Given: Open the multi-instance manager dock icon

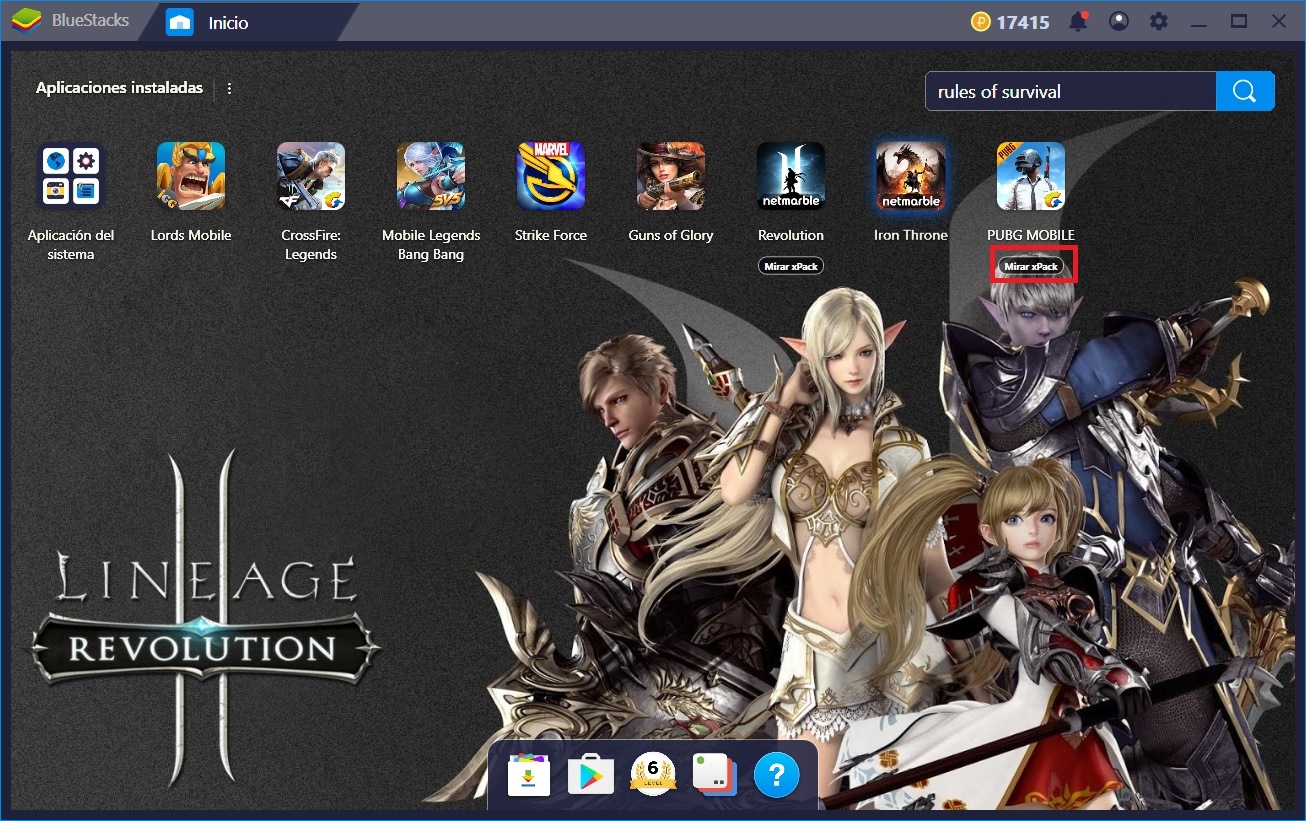Looking at the screenshot, I should tap(714, 775).
